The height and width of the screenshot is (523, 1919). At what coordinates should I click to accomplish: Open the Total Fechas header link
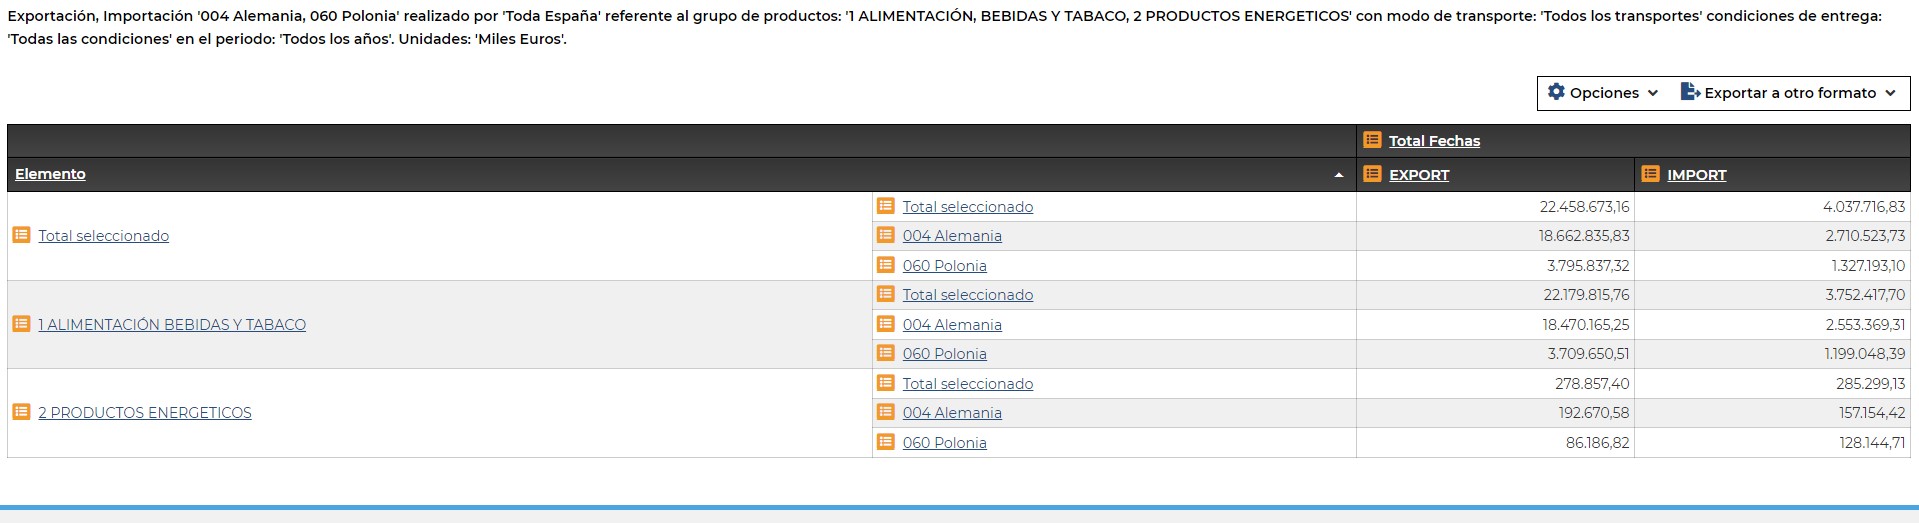[x=1434, y=141]
